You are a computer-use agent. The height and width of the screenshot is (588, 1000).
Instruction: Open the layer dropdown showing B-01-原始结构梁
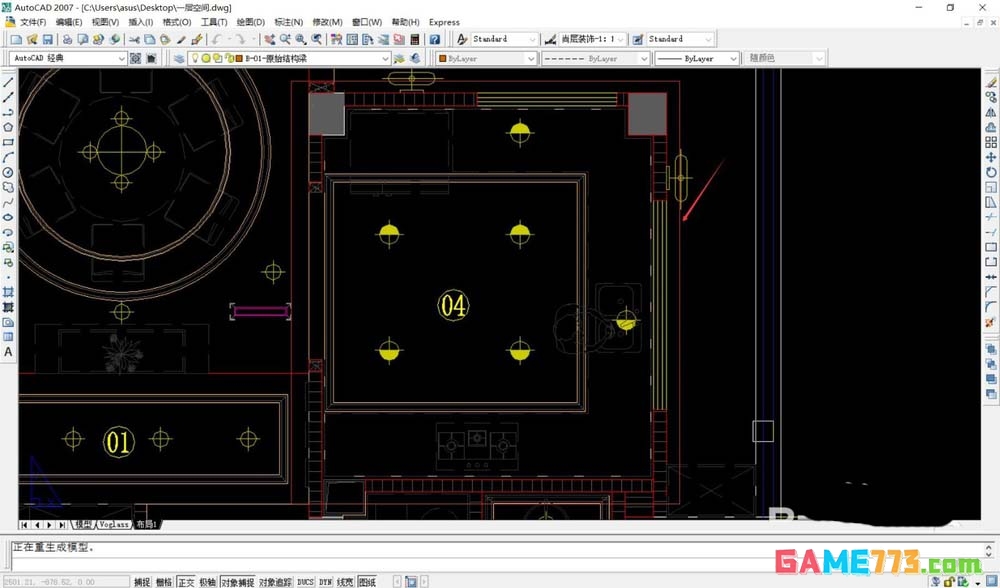pyautogui.click(x=384, y=58)
